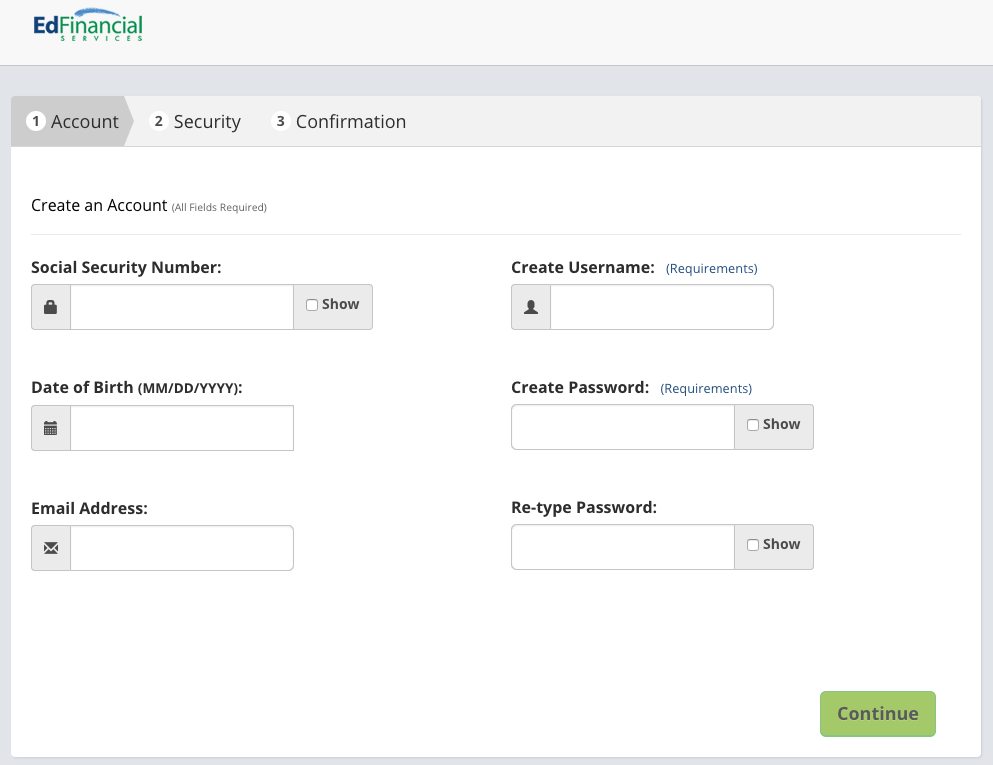This screenshot has width=993, height=765.
Task: Click the EdFinancial Services logo
Action: tap(88, 25)
